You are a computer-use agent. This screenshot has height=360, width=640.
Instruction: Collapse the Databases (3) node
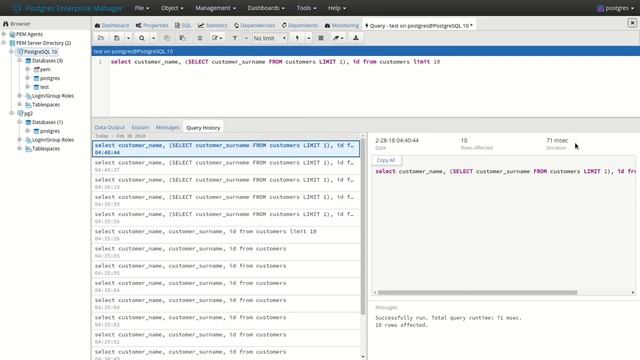[x=20, y=60]
